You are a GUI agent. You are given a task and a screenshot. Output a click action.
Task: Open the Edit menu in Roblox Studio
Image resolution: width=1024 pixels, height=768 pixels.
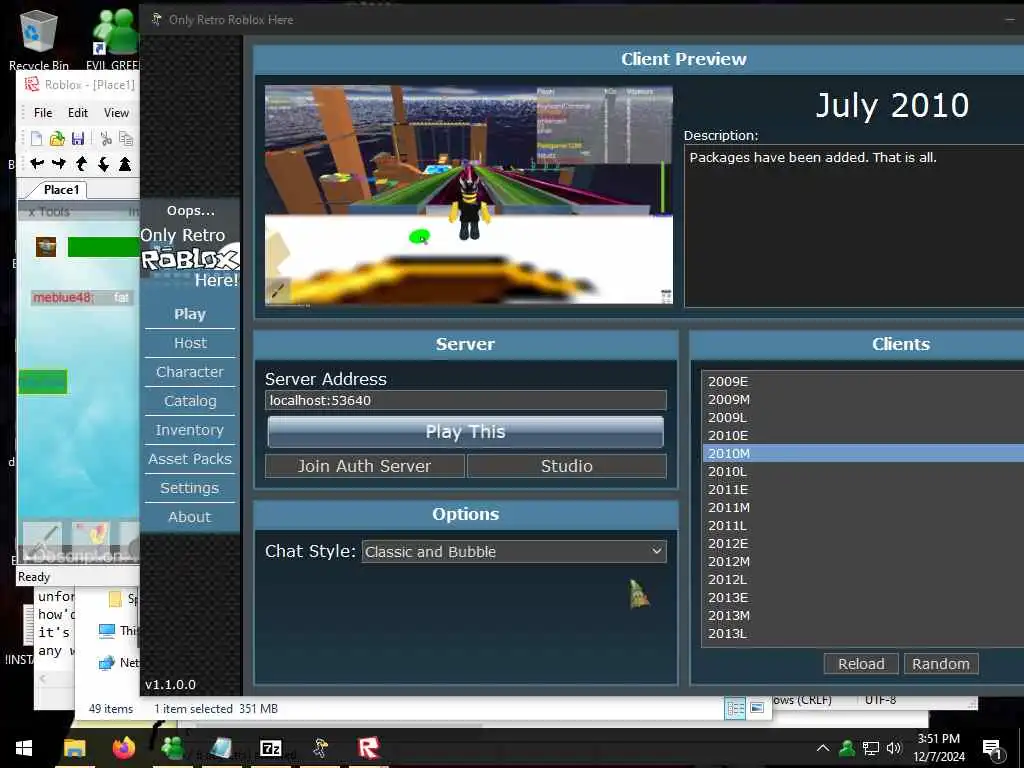click(78, 112)
